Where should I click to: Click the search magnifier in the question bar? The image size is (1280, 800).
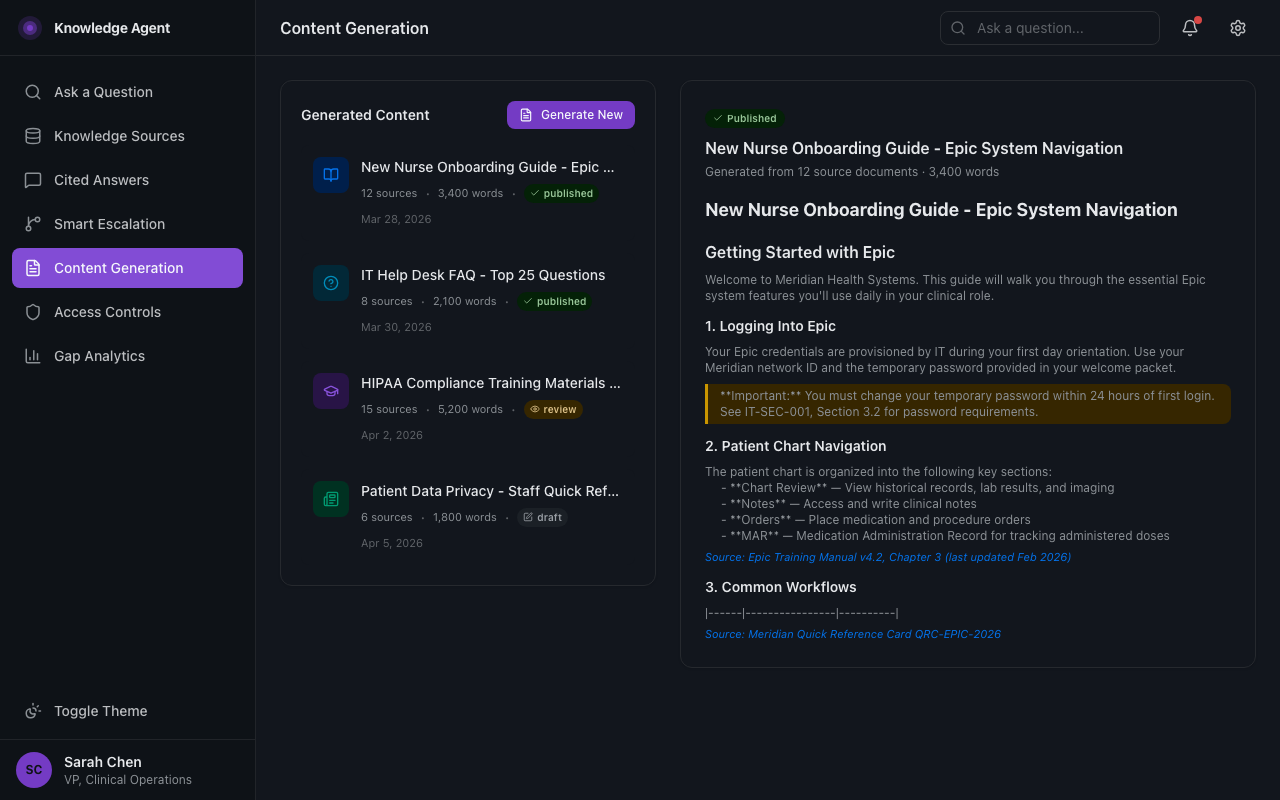click(x=957, y=28)
